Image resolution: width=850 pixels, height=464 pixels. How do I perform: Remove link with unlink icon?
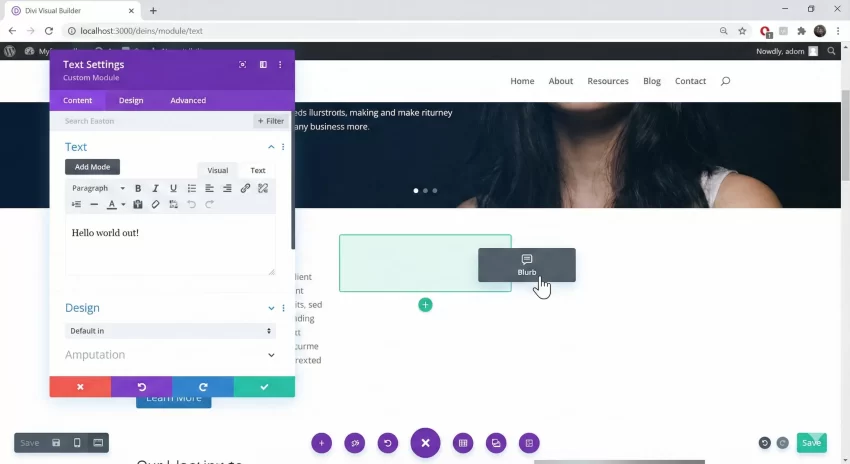(x=263, y=188)
